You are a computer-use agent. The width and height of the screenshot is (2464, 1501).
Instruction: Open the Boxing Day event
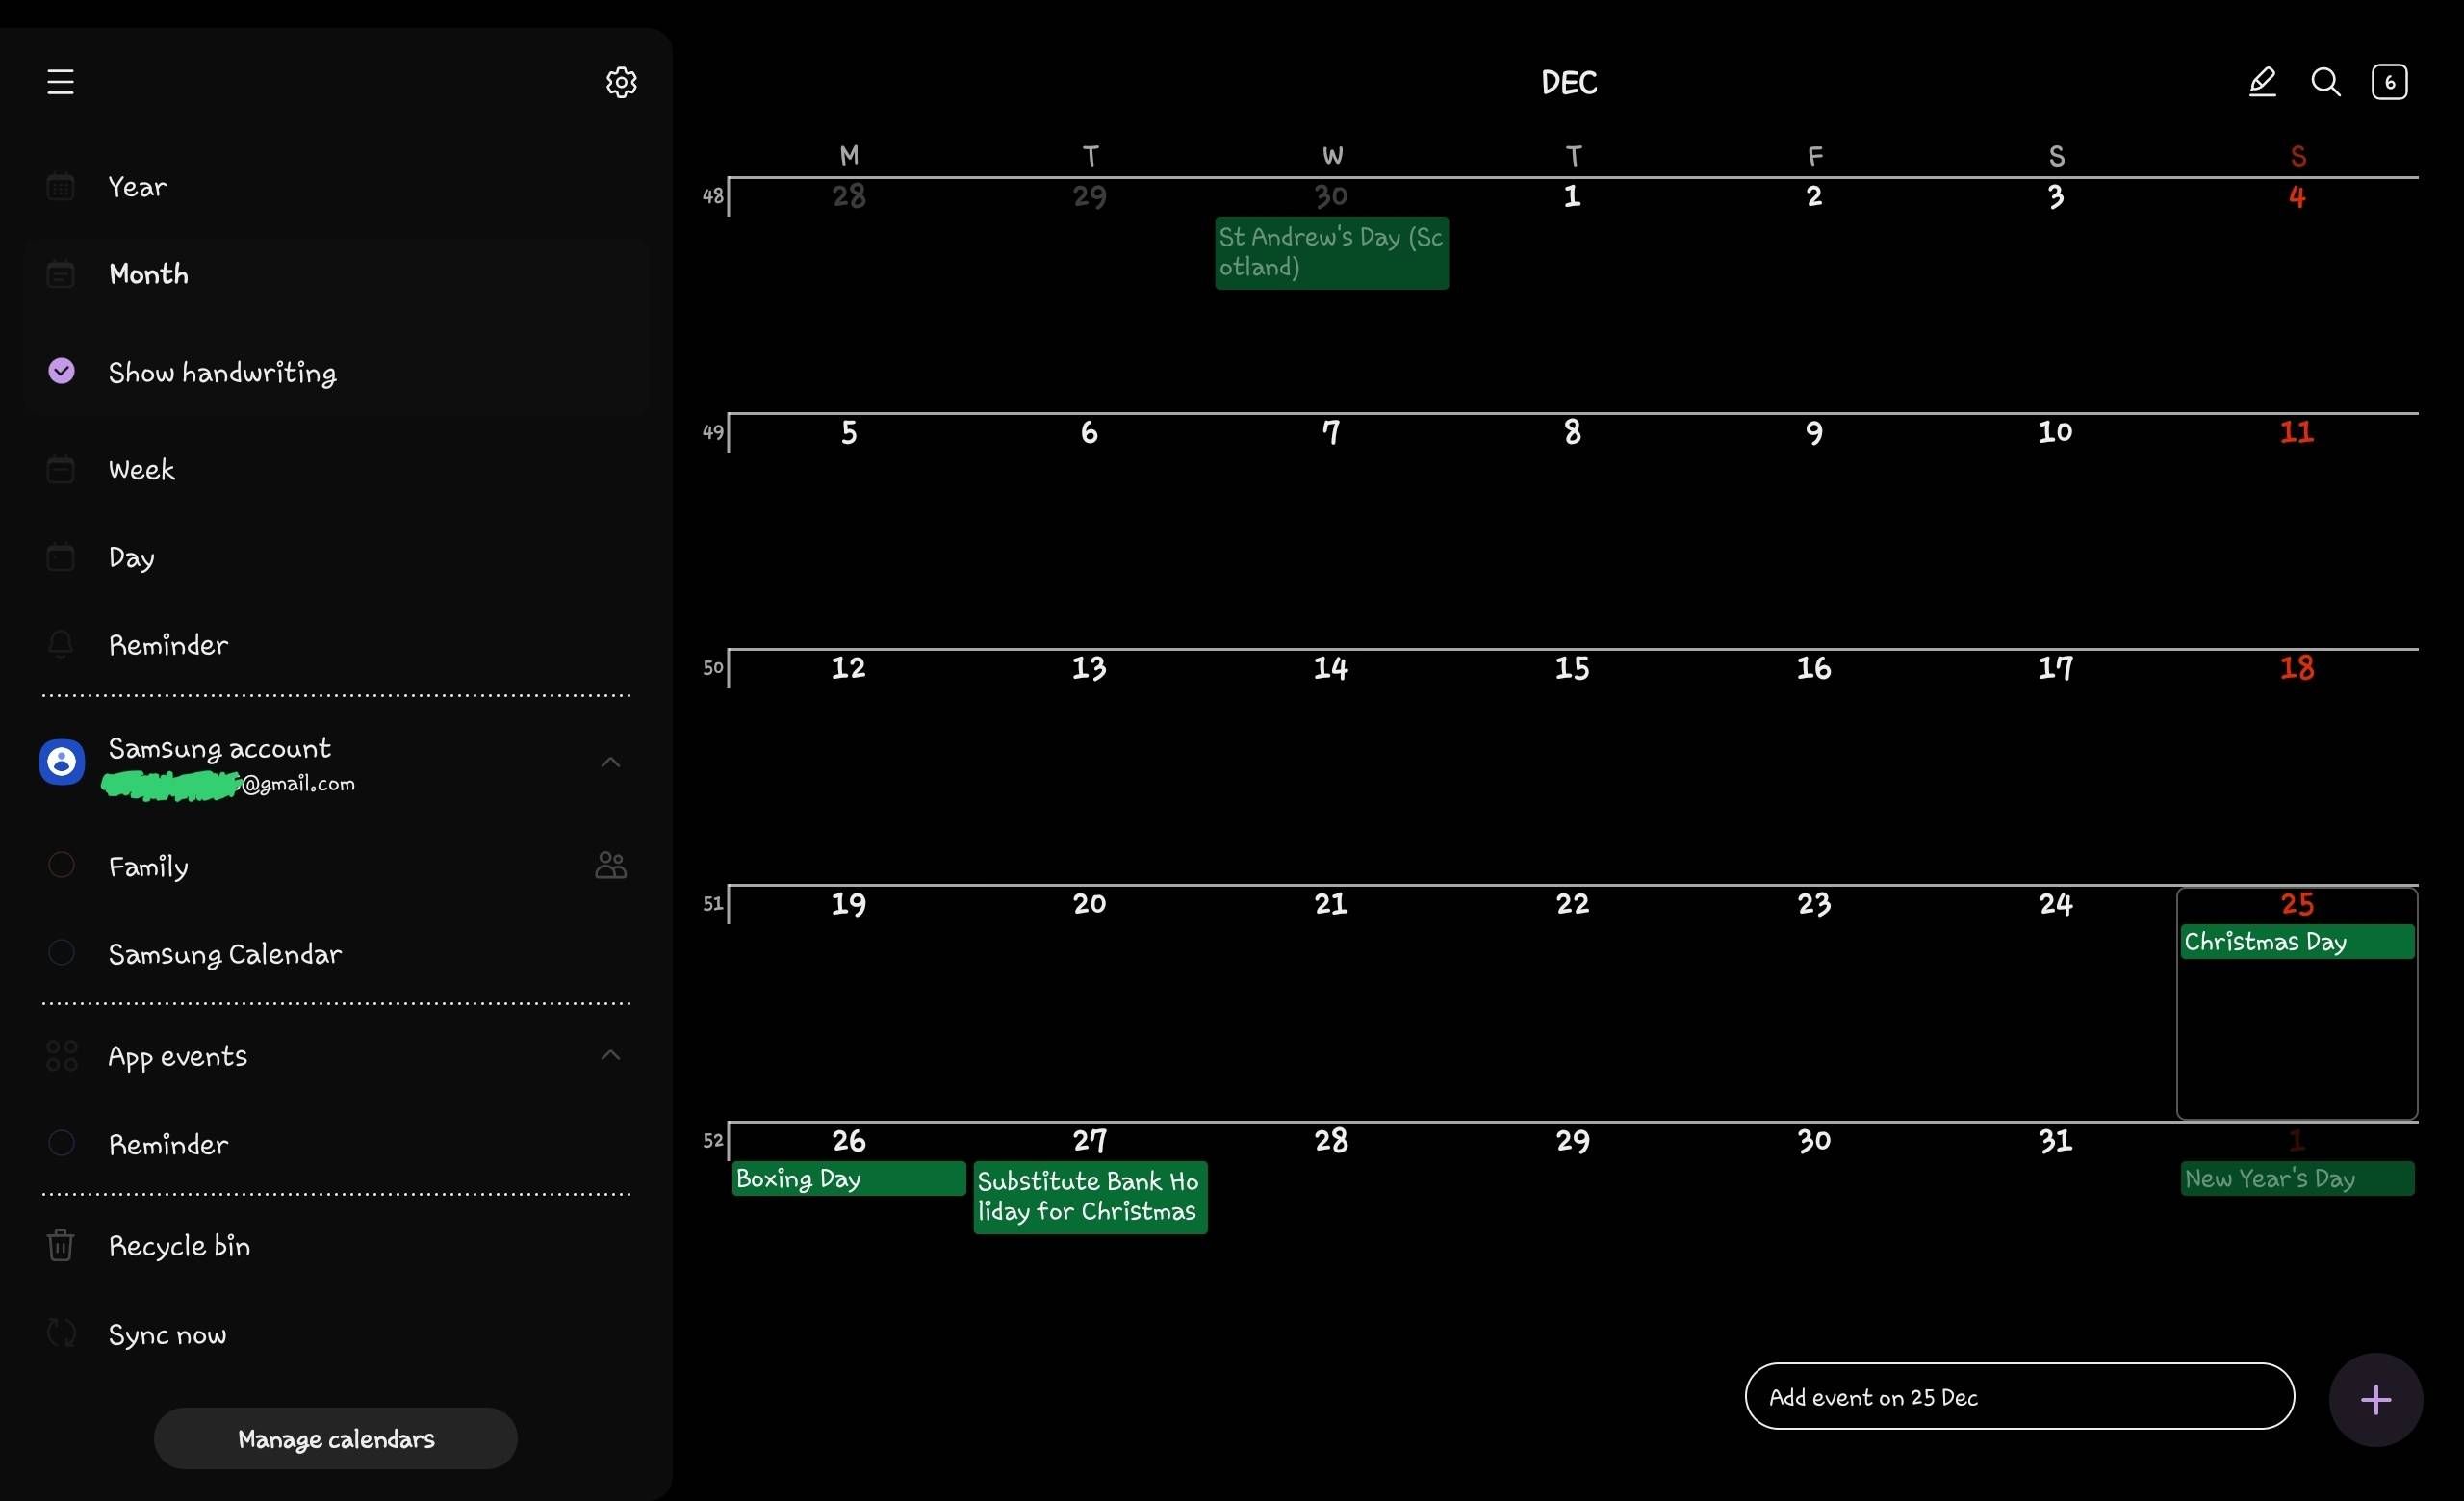pos(848,1178)
